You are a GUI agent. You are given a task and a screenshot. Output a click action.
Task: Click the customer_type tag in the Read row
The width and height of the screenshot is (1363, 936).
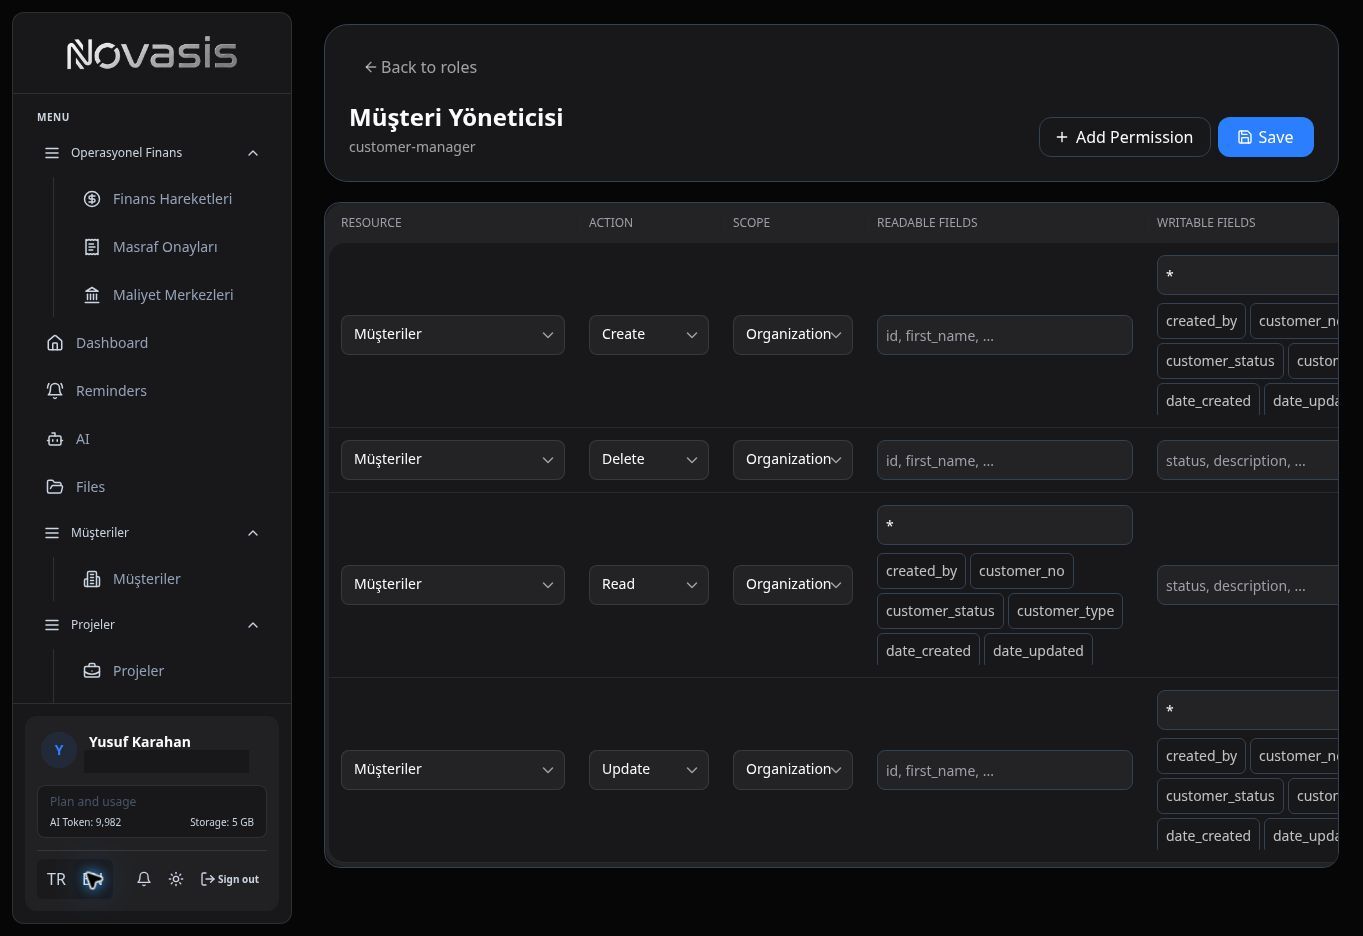pos(1066,611)
